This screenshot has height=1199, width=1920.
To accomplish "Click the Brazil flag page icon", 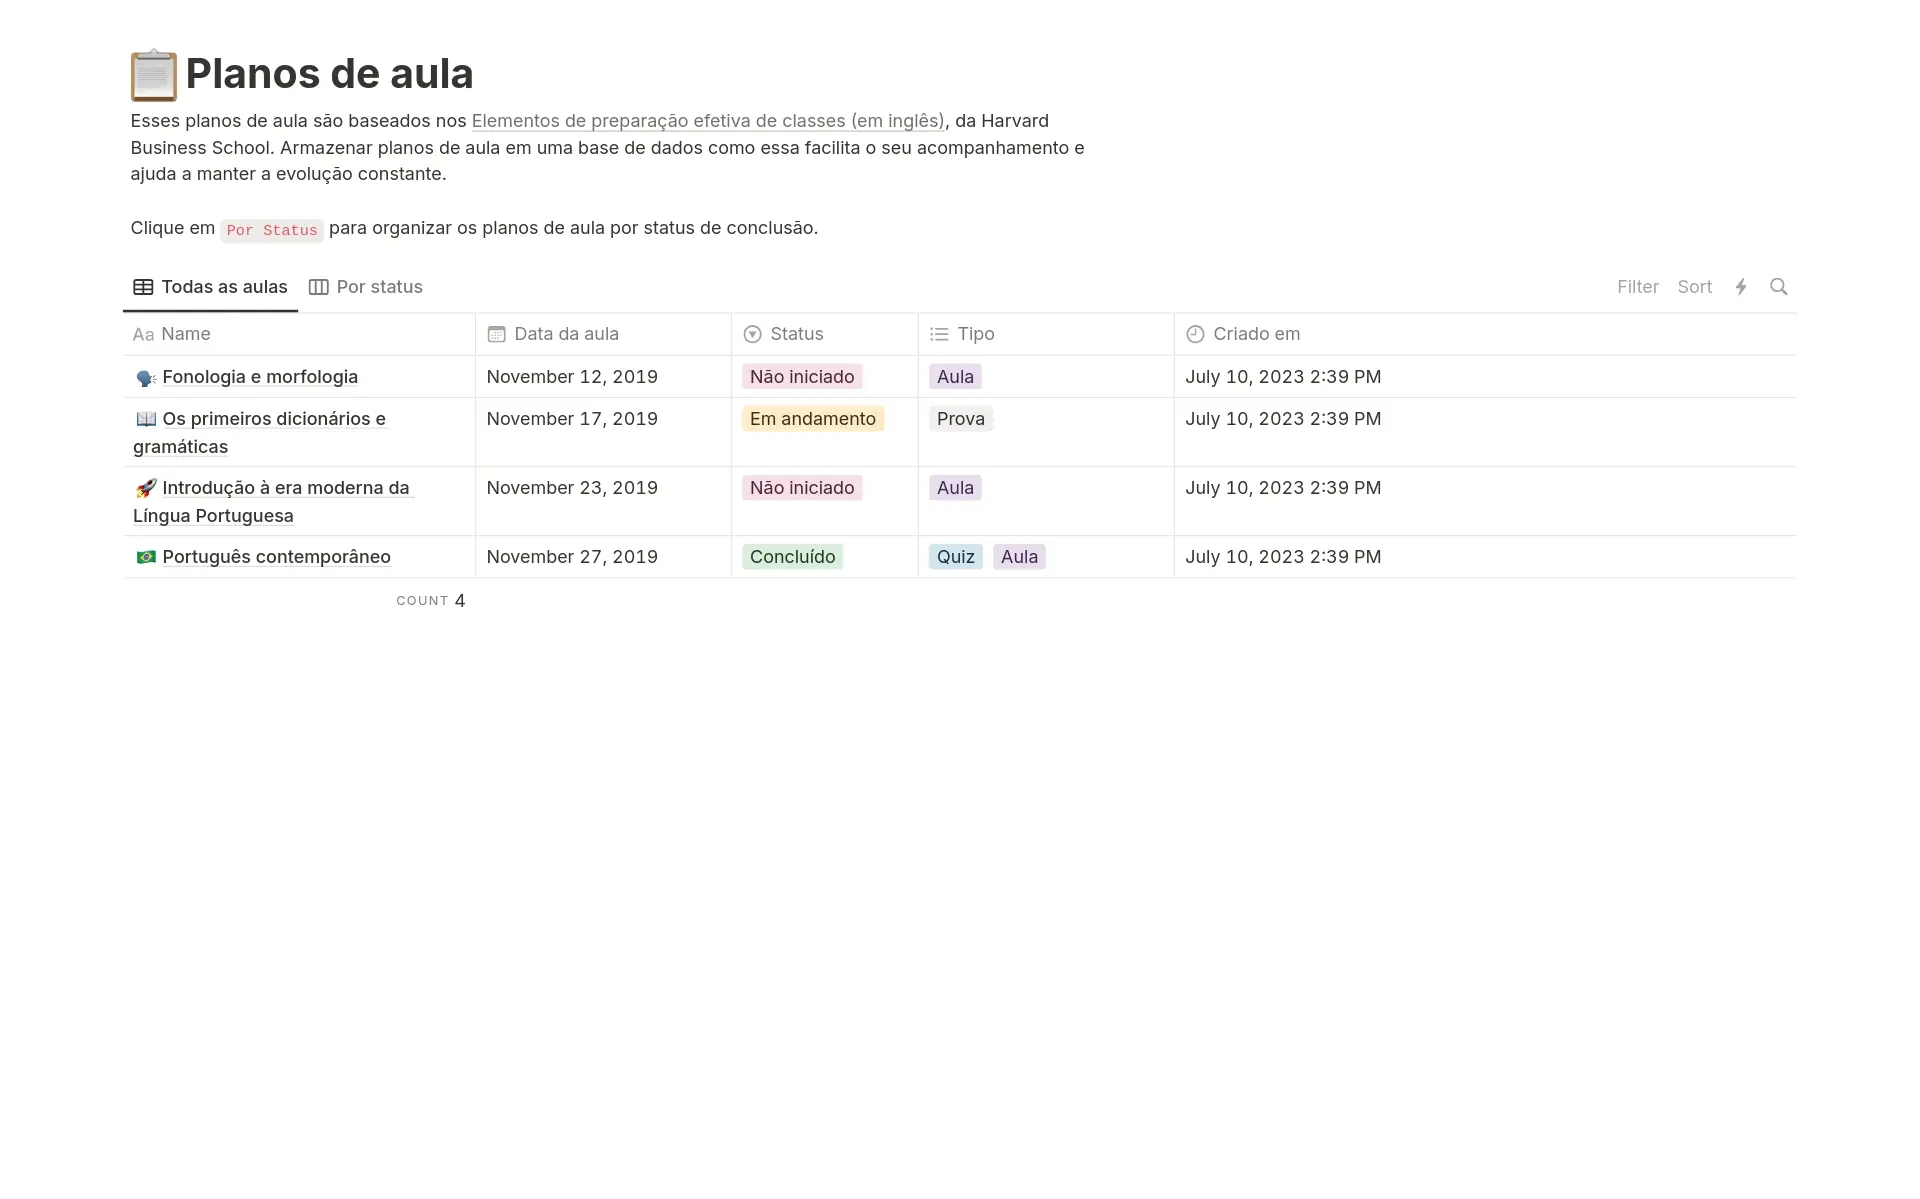I will tap(146, 557).
